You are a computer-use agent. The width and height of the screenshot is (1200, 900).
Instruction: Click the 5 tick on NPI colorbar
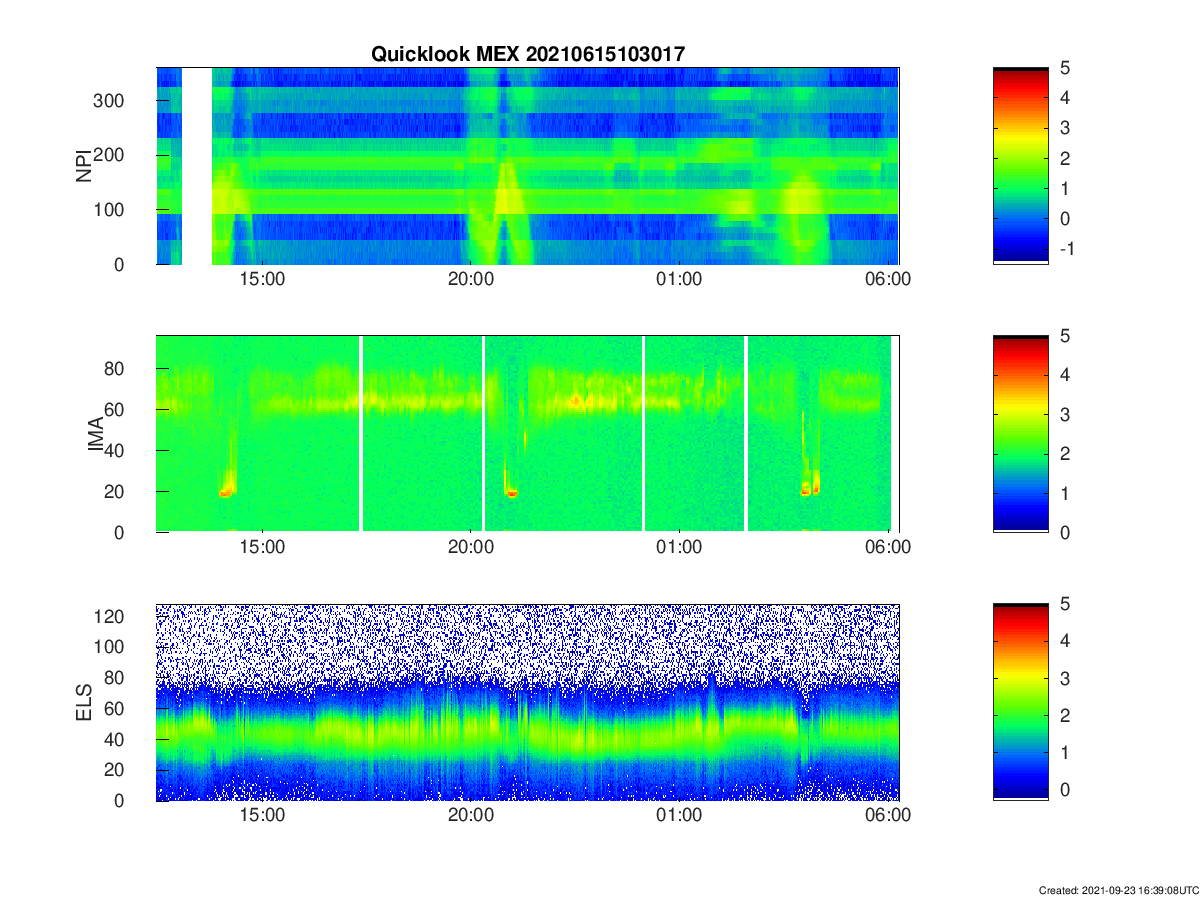pyautogui.click(x=1065, y=68)
